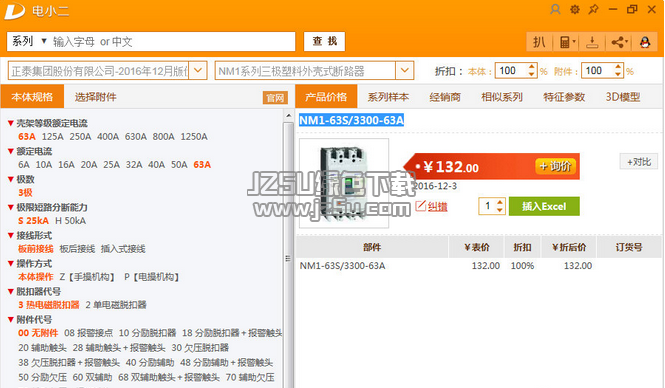Expand the NM1系列 series dropdown
The image size is (665, 388).
[404, 70]
